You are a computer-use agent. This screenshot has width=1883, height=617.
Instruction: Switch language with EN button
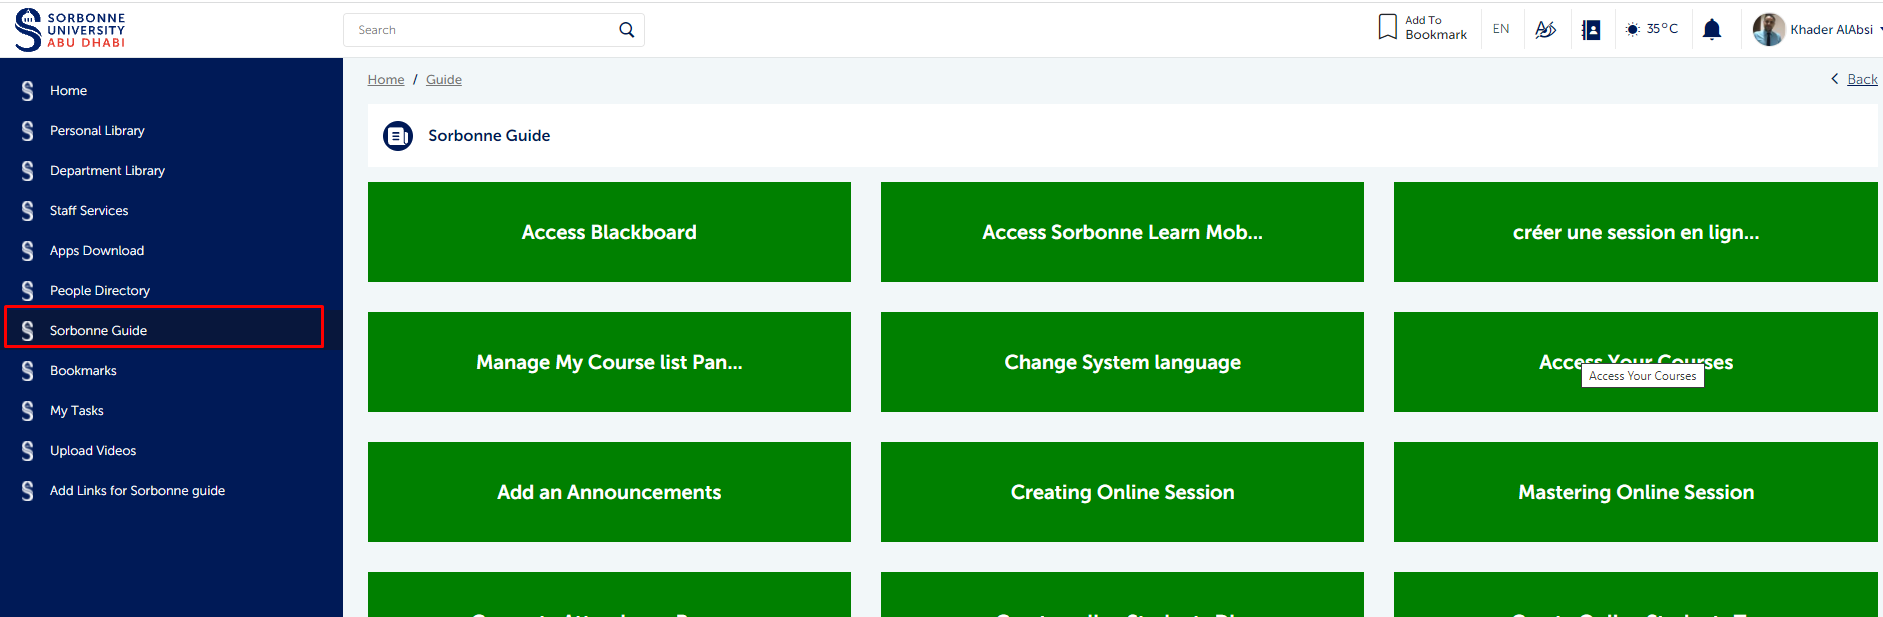[x=1501, y=29]
